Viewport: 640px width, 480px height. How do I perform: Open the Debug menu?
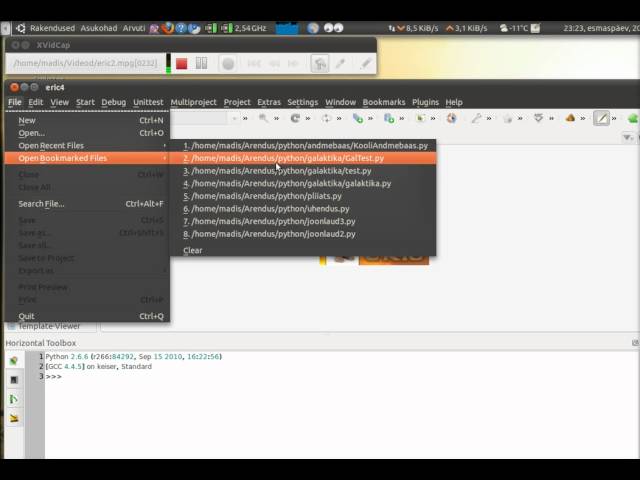point(113,102)
